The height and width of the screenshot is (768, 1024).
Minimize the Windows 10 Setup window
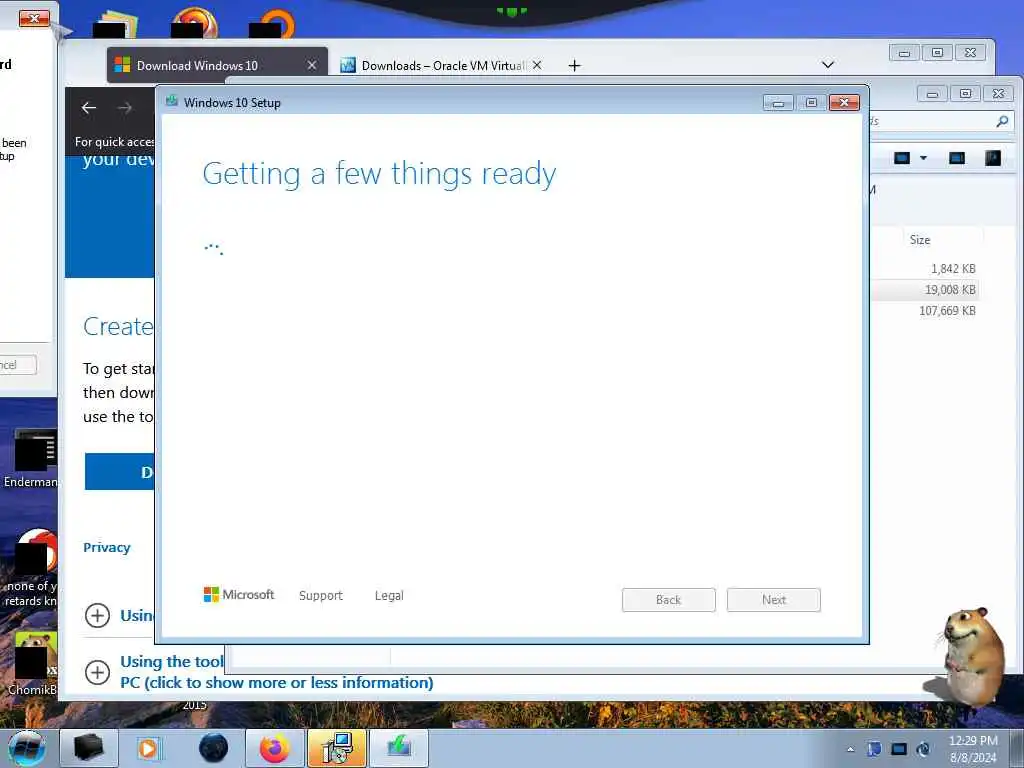(x=778, y=103)
